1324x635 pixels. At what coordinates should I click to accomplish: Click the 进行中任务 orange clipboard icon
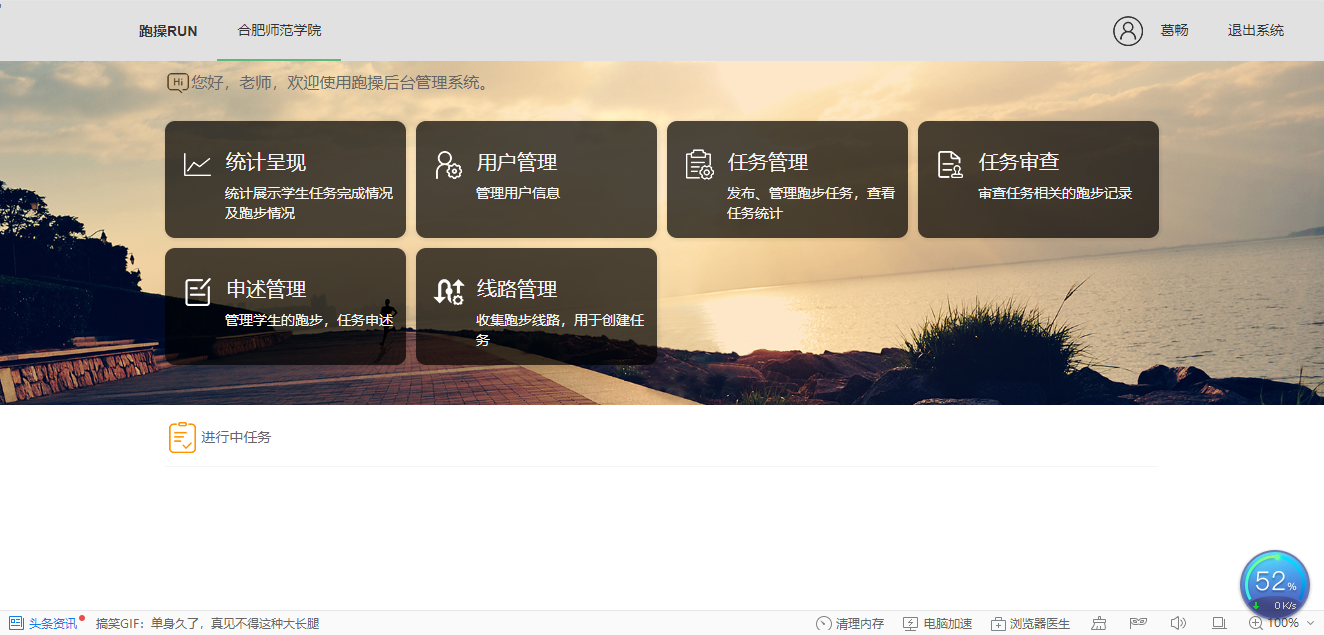pyautogui.click(x=182, y=437)
